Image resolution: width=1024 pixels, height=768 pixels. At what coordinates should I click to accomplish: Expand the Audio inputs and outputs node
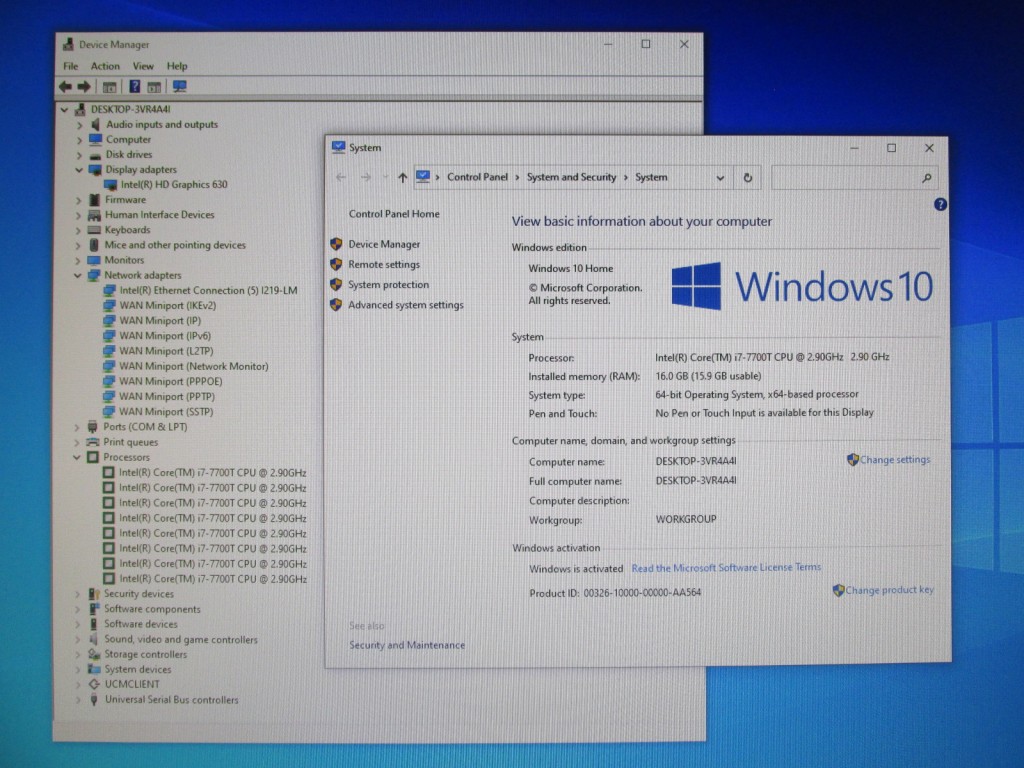(x=79, y=125)
